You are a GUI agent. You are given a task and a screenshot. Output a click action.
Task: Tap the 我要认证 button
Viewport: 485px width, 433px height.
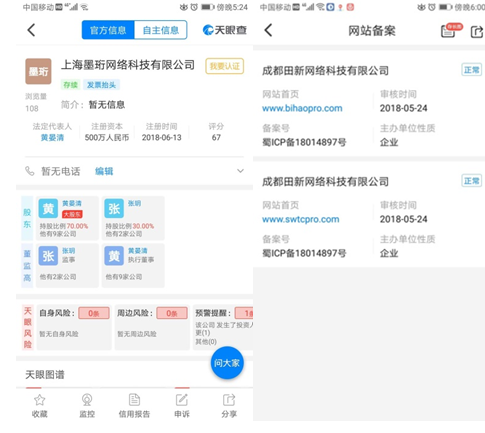point(225,66)
